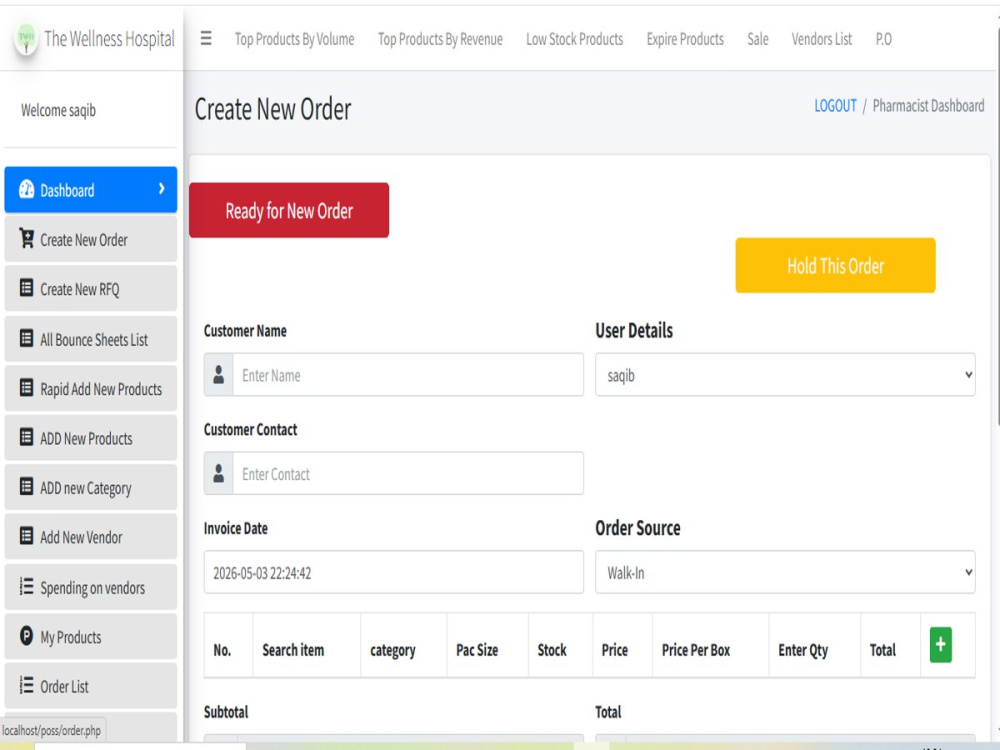The height and width of the screenshot is (750, 1000).
Task: Click The Wellness Hospital brand name
Action: click(x=109, y=39)
